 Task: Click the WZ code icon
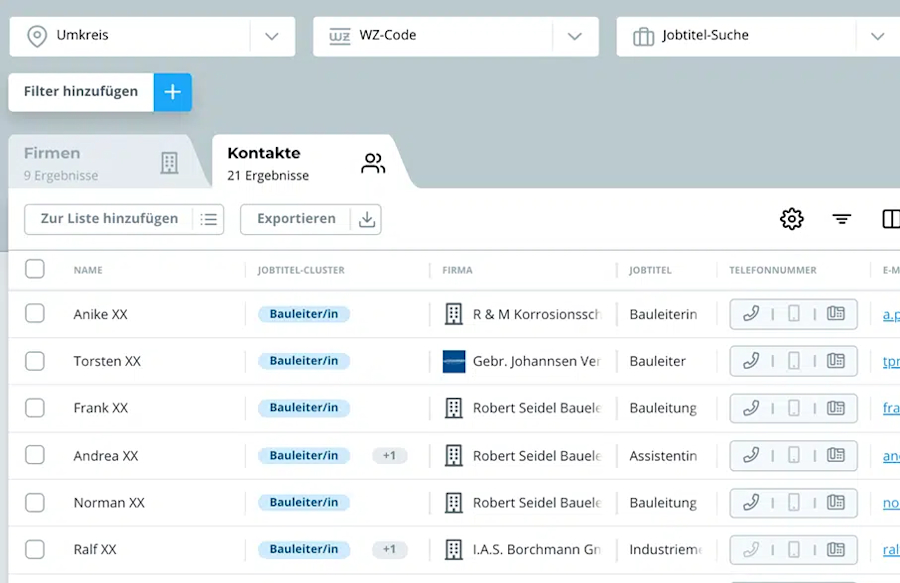click(339, 36)
